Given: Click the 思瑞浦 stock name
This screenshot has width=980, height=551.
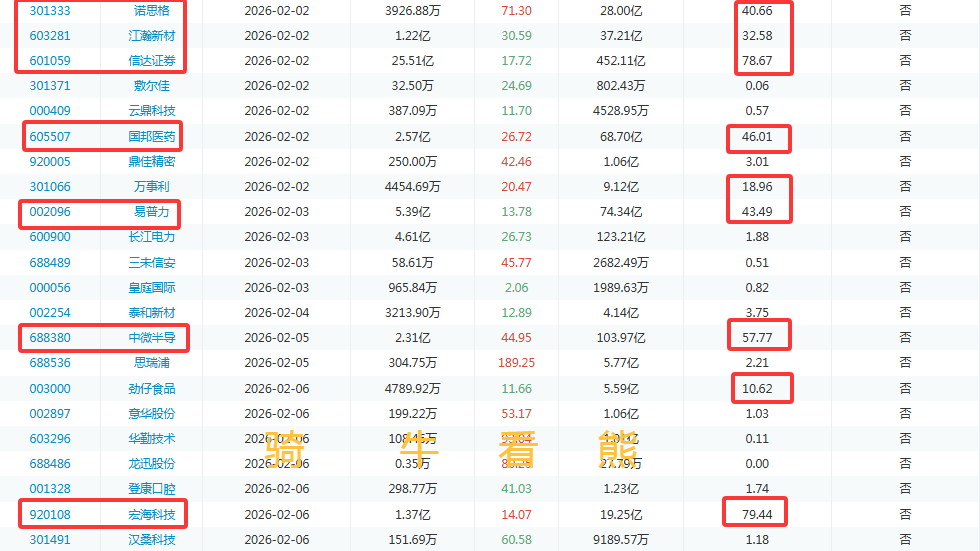Looking at the screenshot, I should click(x=152, y=363).
